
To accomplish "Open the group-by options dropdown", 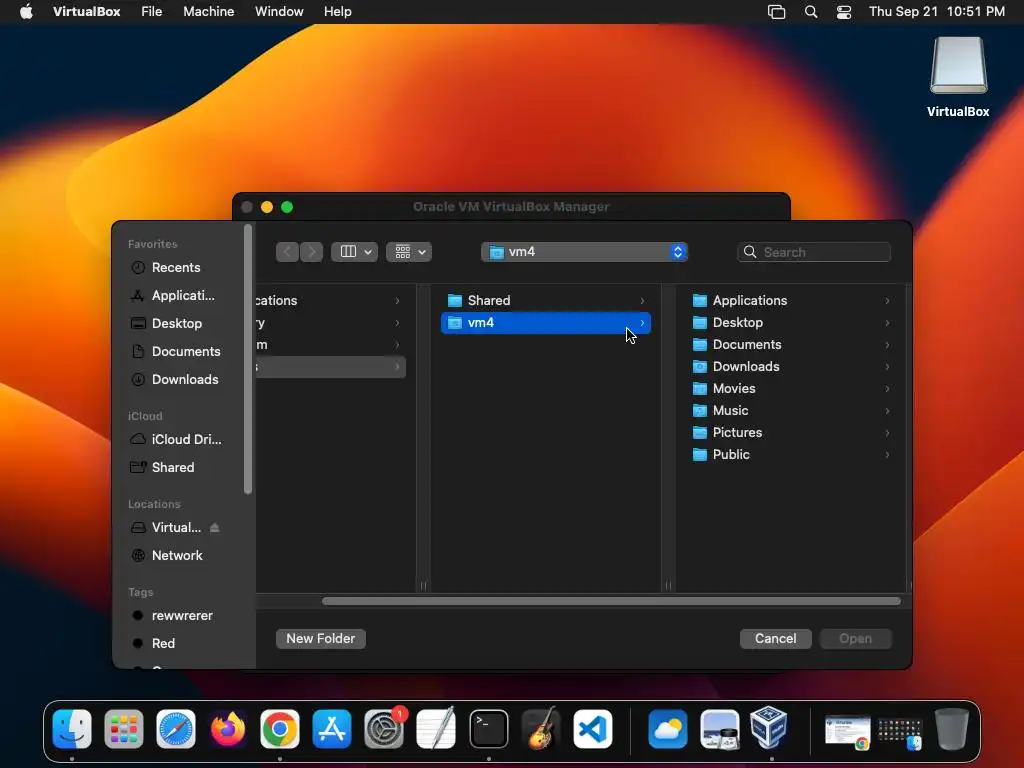I will point(409,252).
